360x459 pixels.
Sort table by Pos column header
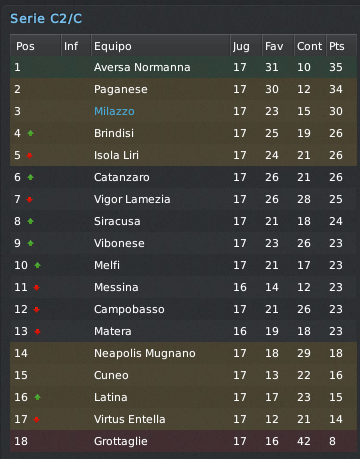(x=35, y=46)
